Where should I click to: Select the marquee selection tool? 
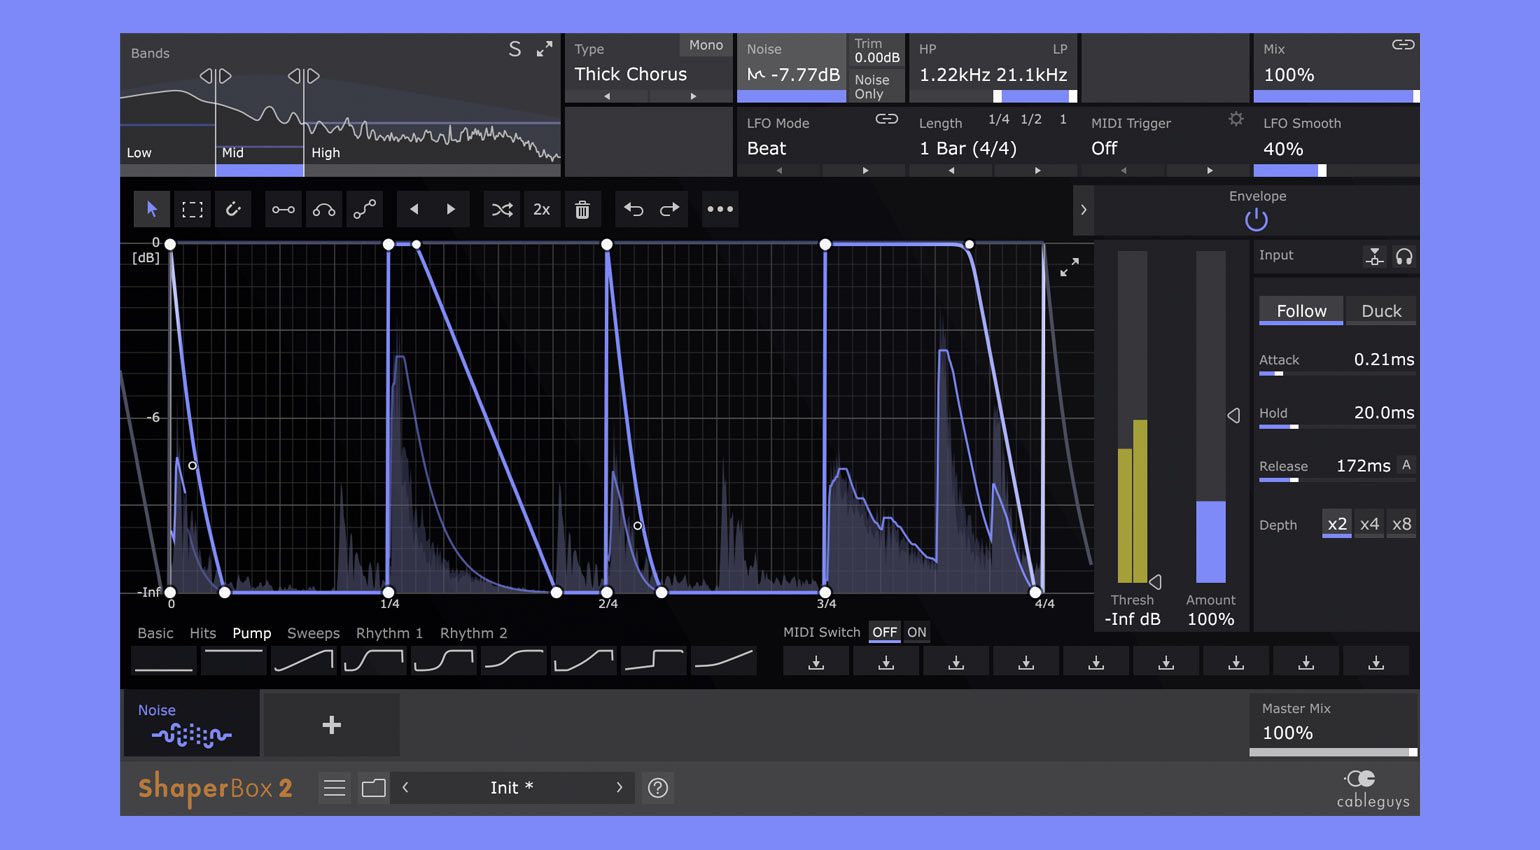coord(192,209)
